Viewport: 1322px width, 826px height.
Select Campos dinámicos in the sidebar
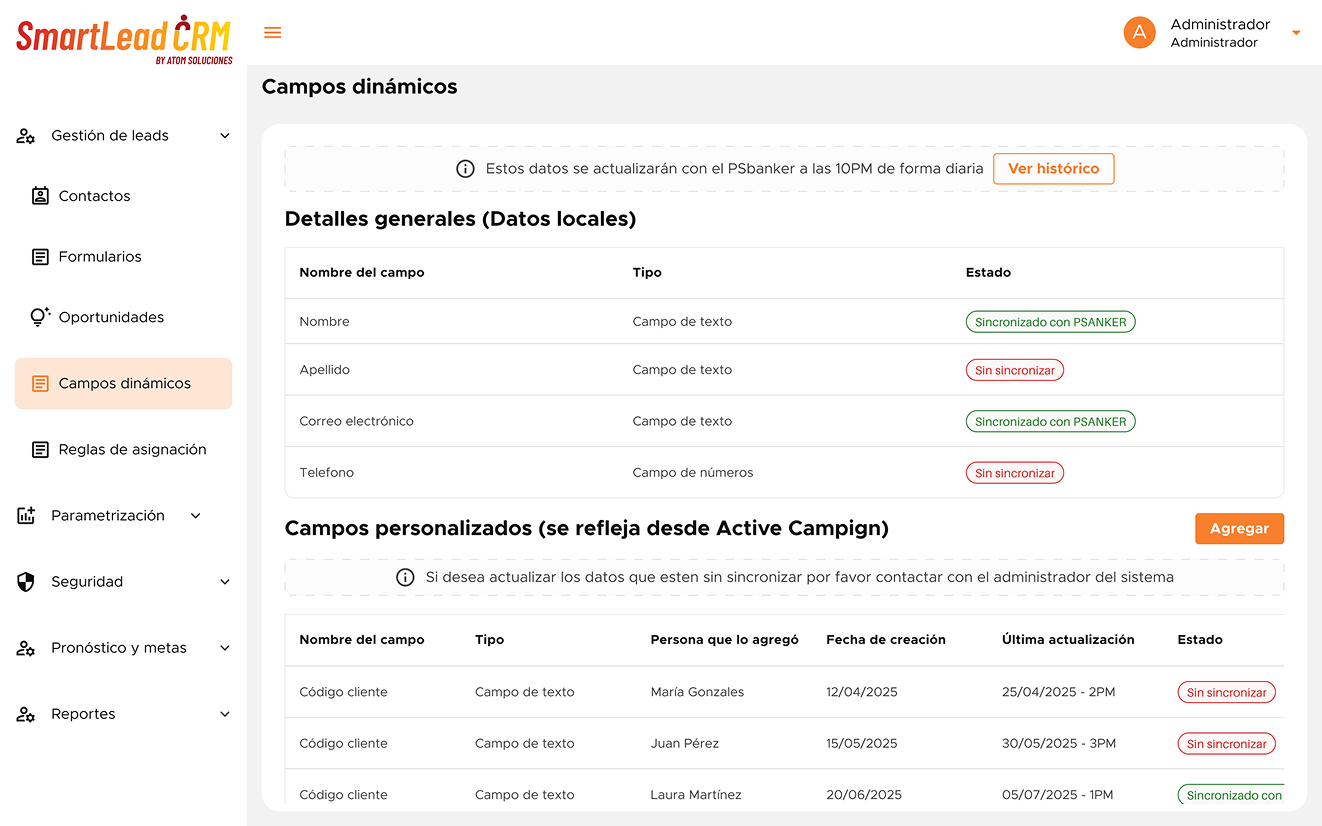(123, 384)
